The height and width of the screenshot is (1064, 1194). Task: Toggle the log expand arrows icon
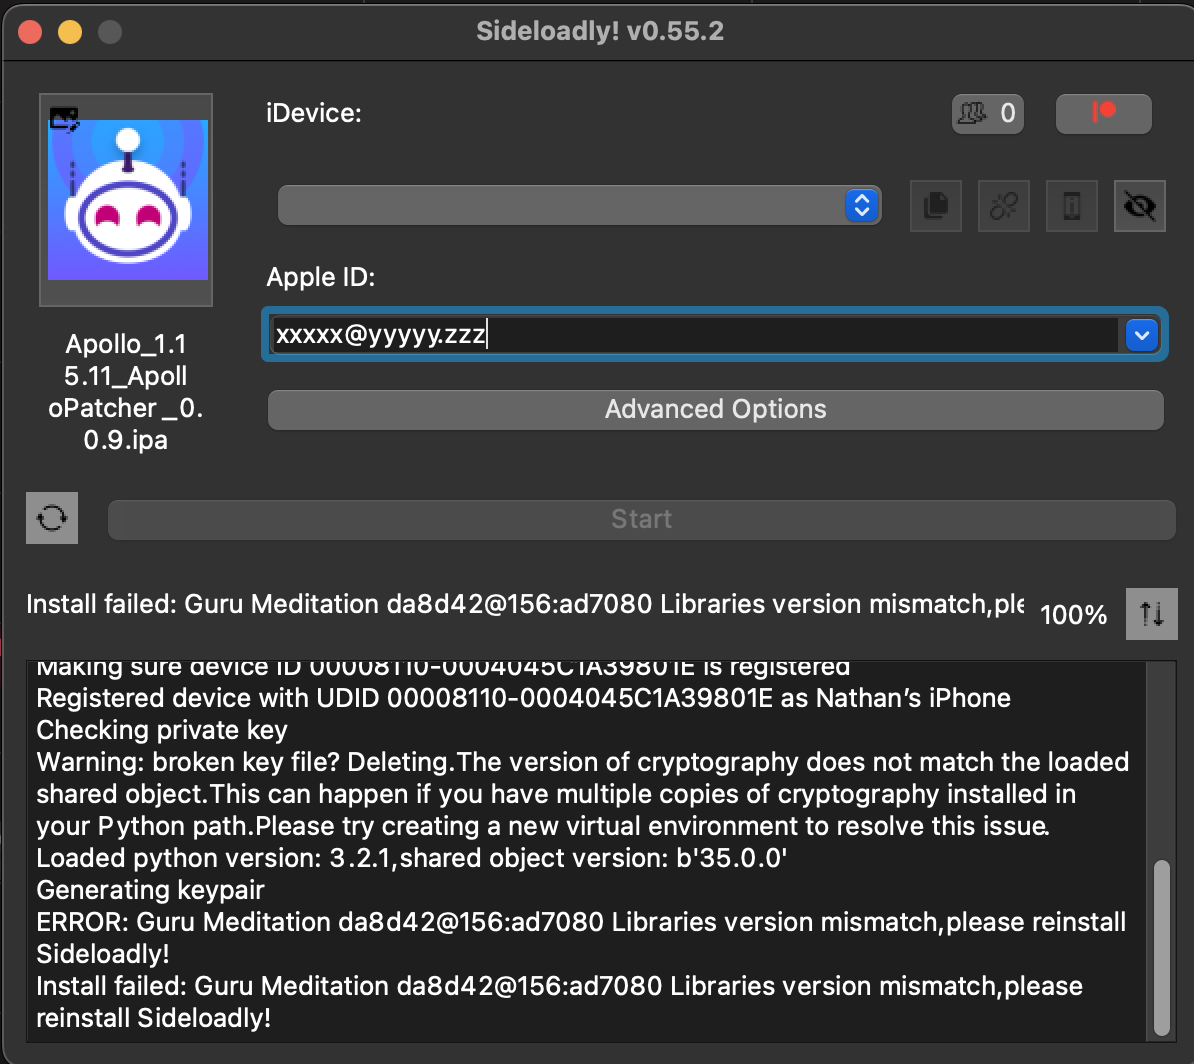point(1151,613)
